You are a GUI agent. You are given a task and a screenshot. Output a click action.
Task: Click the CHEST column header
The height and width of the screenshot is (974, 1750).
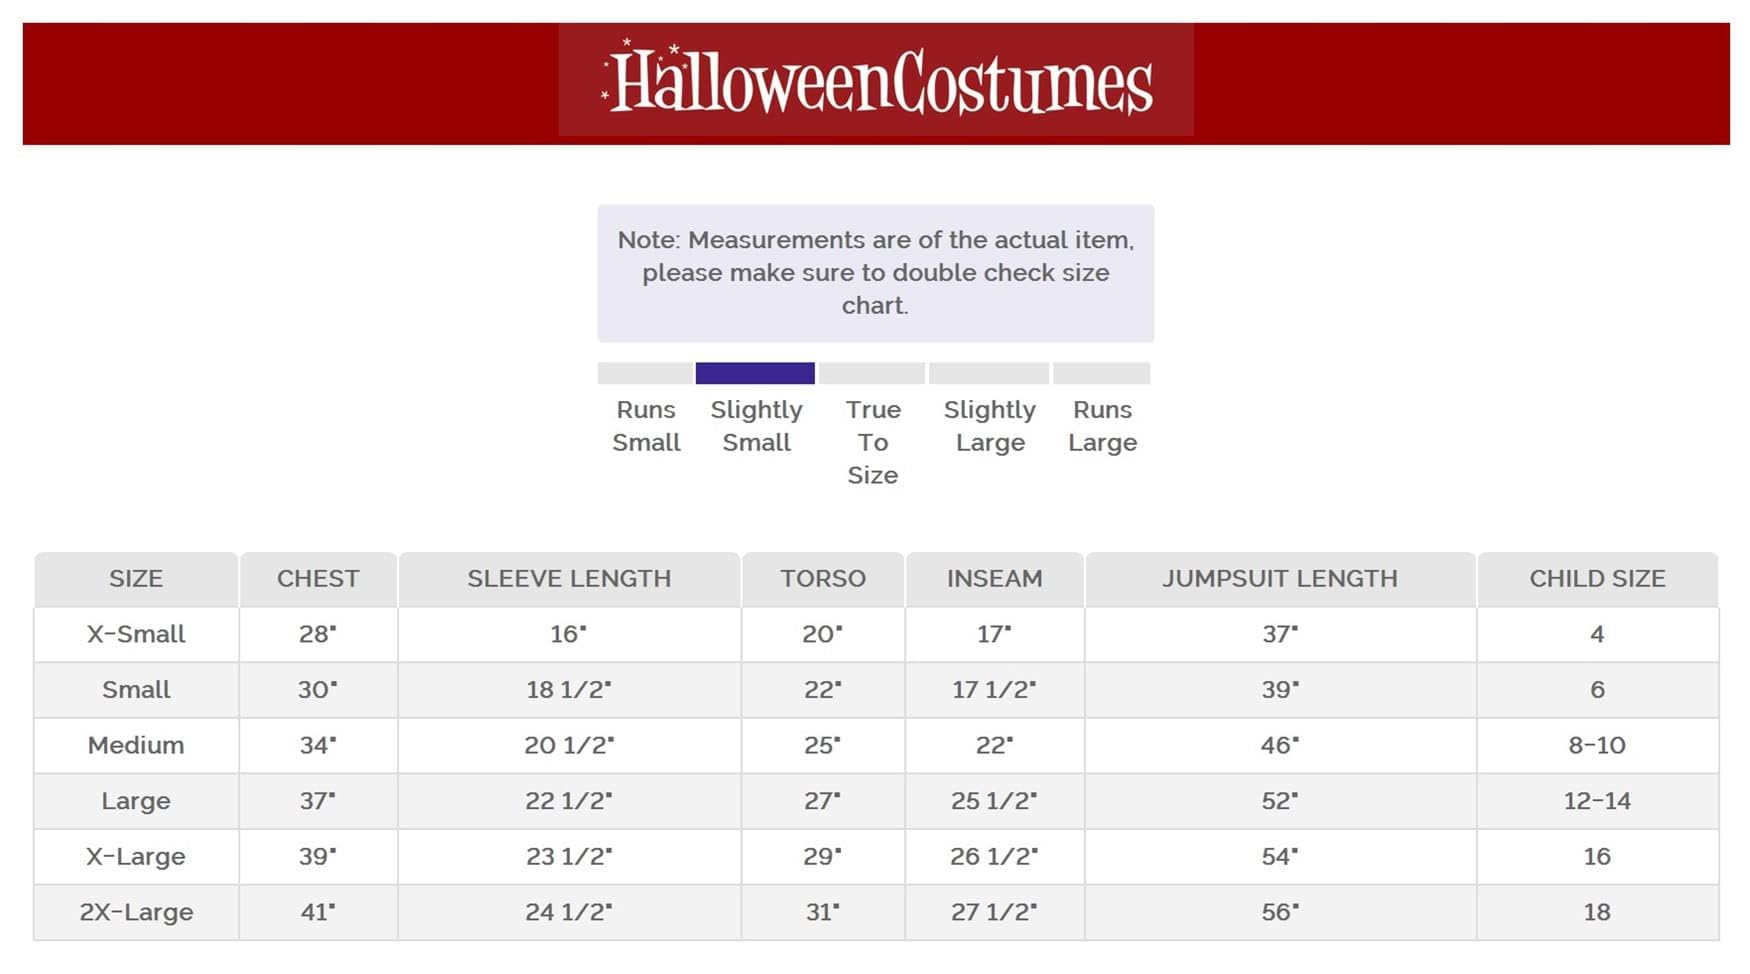pyautogui.click(x=318, y=579)
